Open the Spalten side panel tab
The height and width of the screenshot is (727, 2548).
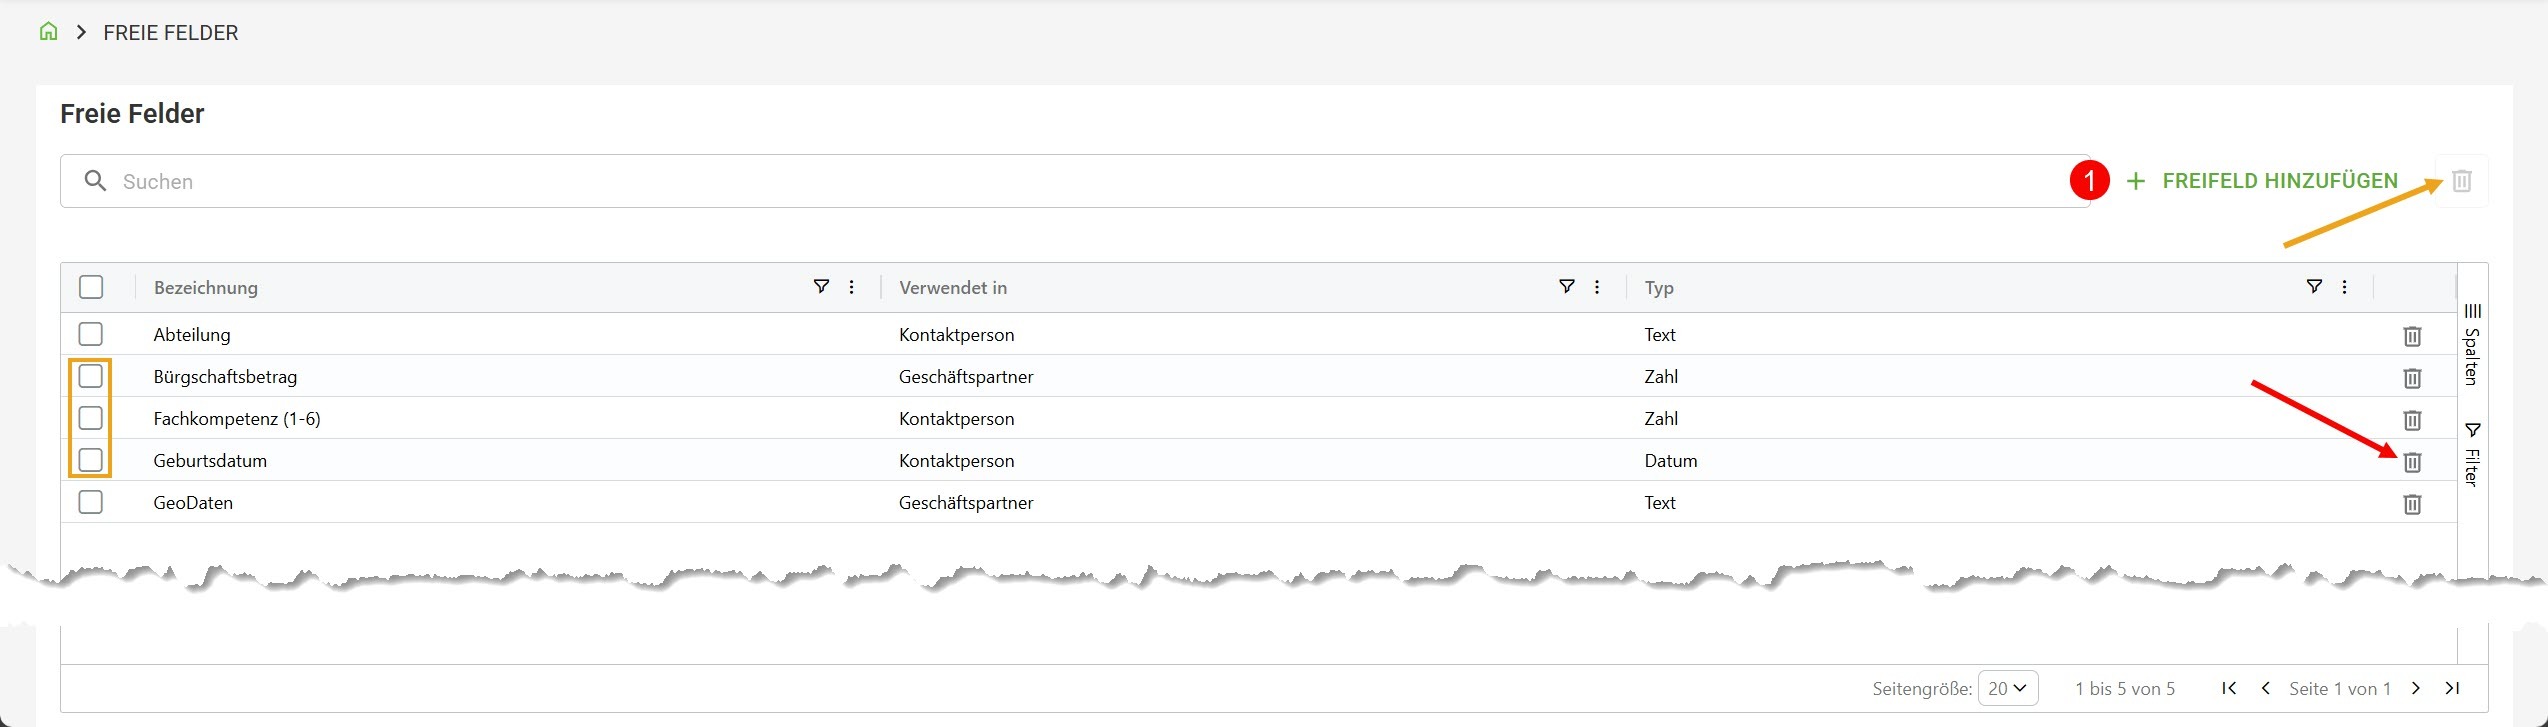coord(2472,345)
